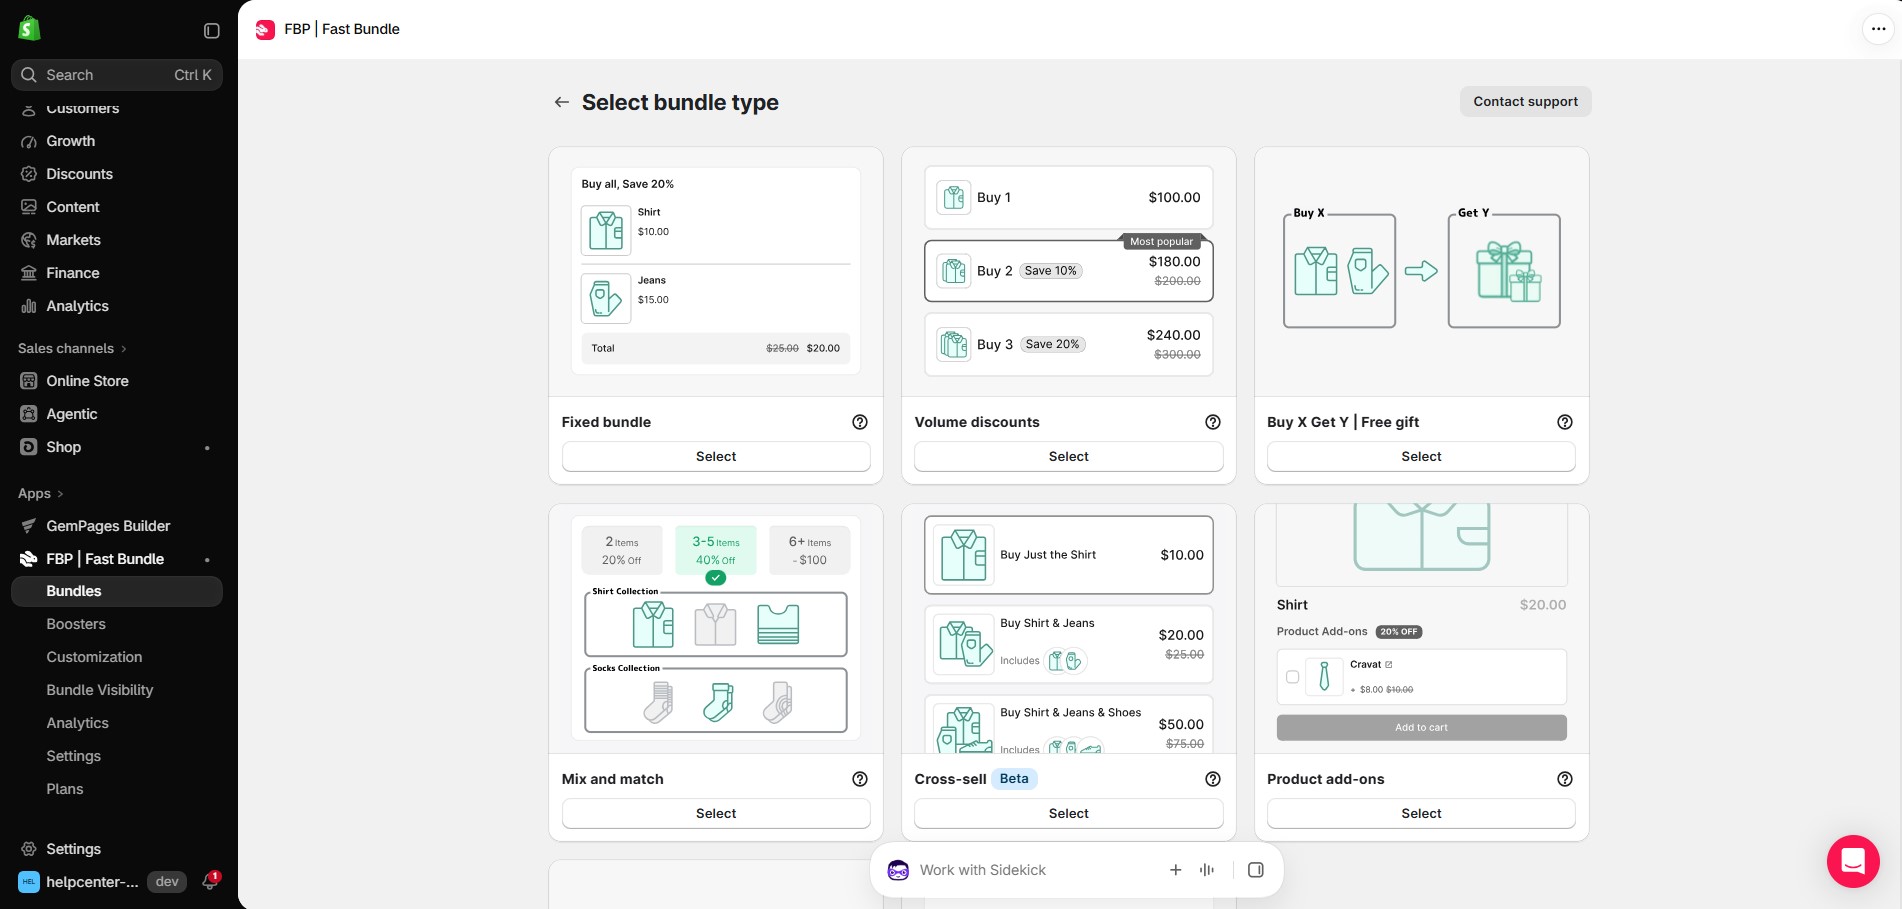Open help icon for Buy X Get Y
Viewport: 1902px width, 909px height.
coord(1565,422)
